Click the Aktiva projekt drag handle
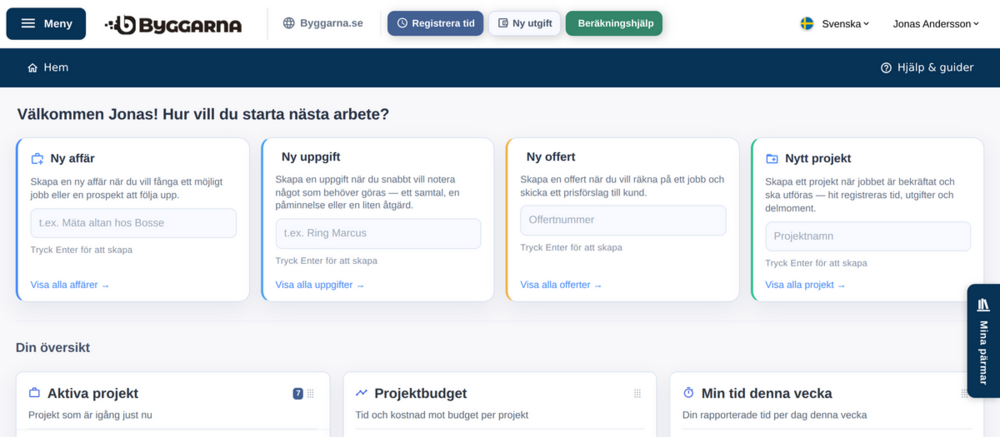Screen dimensions: 1000x437 coord(311,394)
